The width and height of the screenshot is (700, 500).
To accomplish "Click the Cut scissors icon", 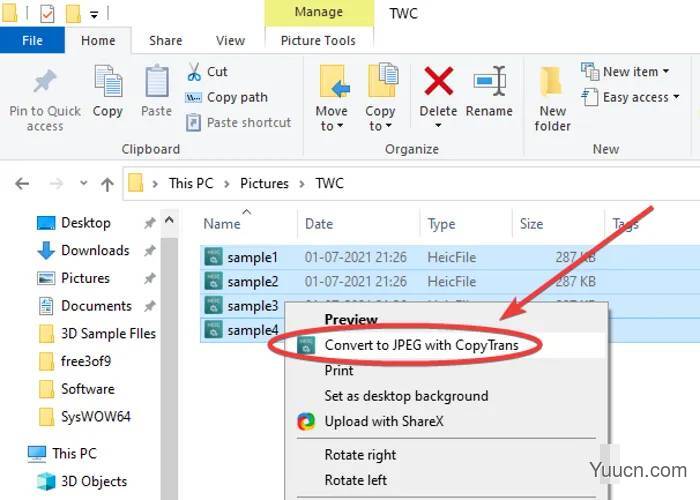I will [194, 71].
